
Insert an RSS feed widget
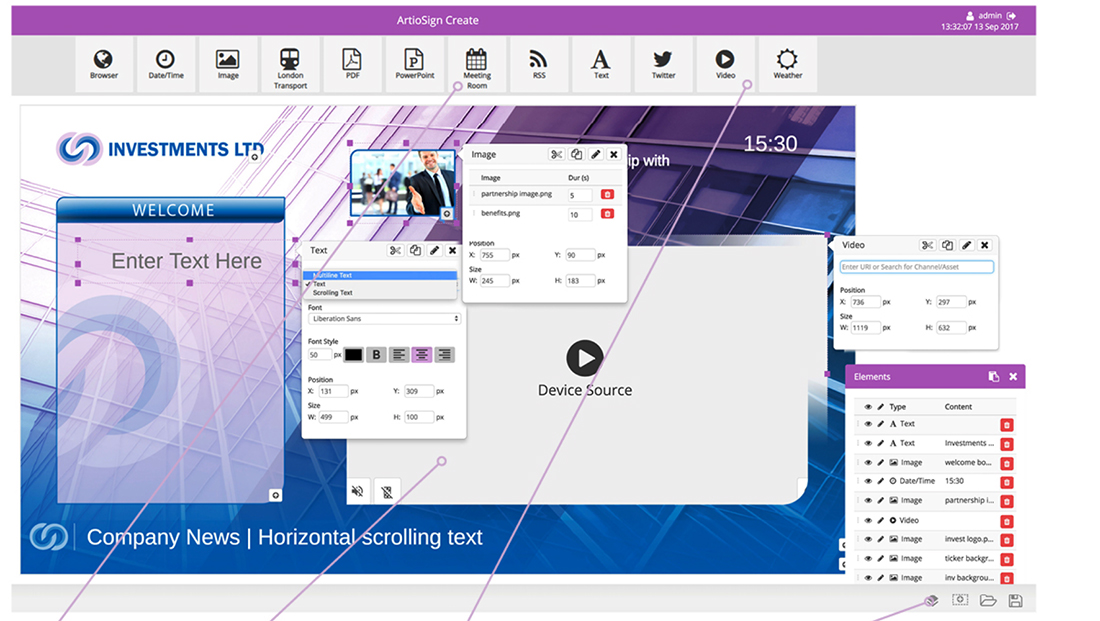tap(539, 65)
